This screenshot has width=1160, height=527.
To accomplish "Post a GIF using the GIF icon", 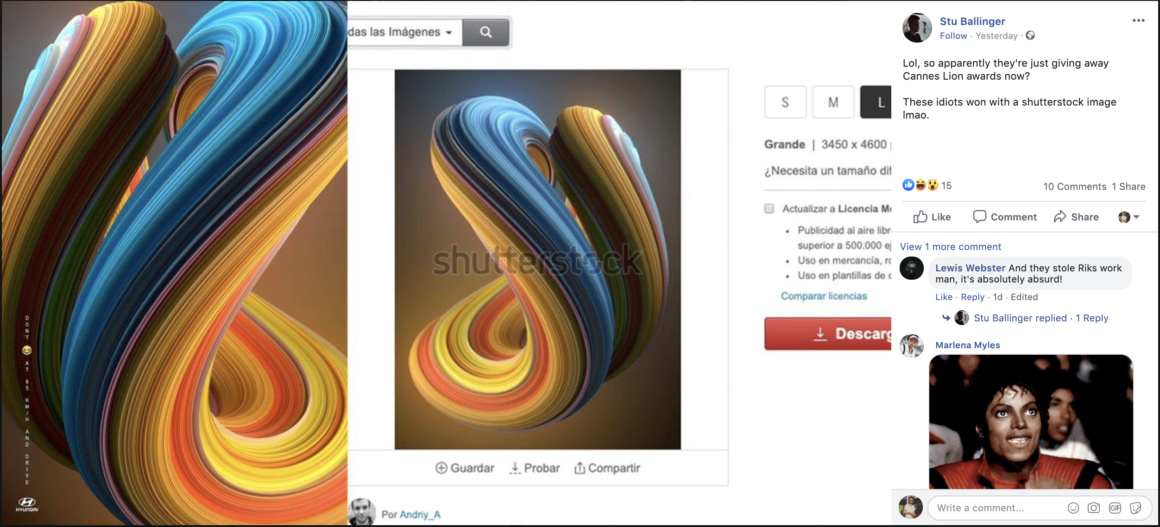I will 1114,508.
